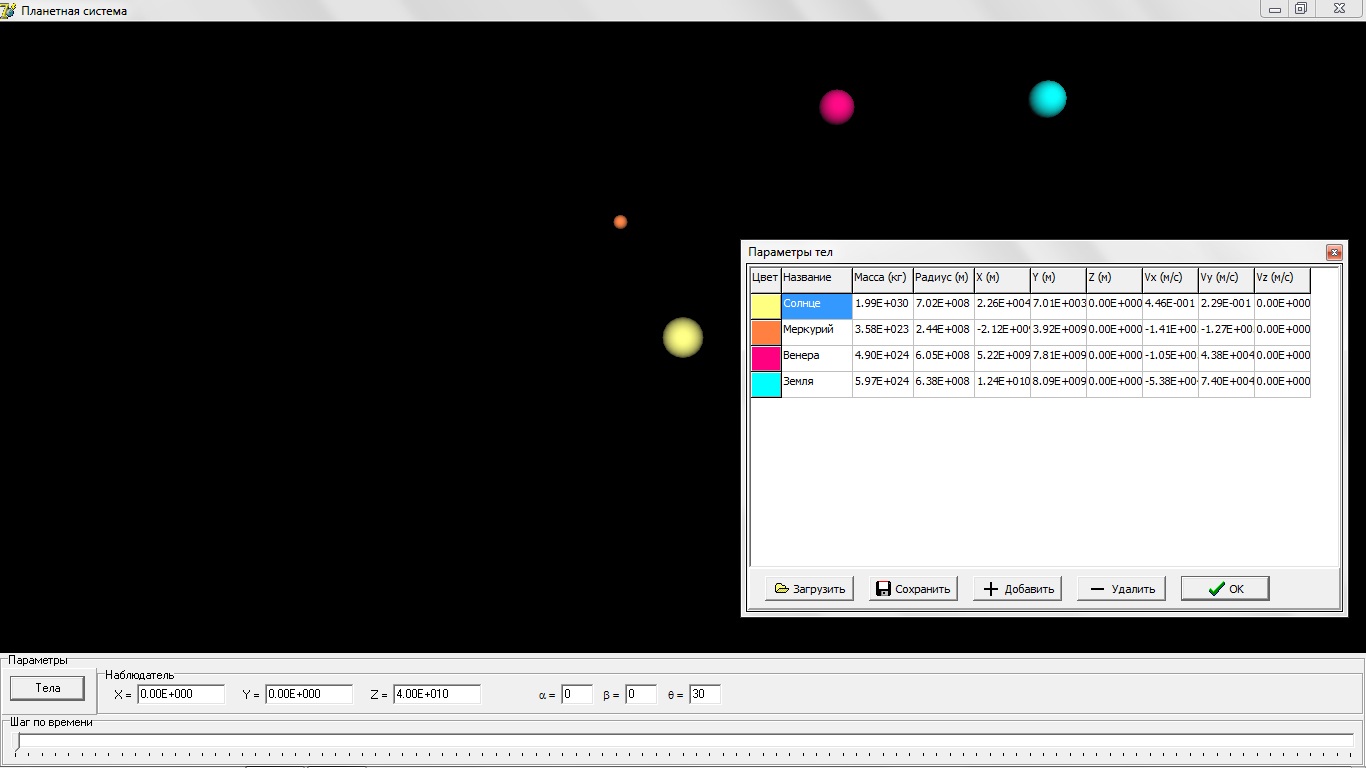This screenshot has width=1366, height=768.
Task: Click the Цвет column header
Action: click(x=766, y=280)
